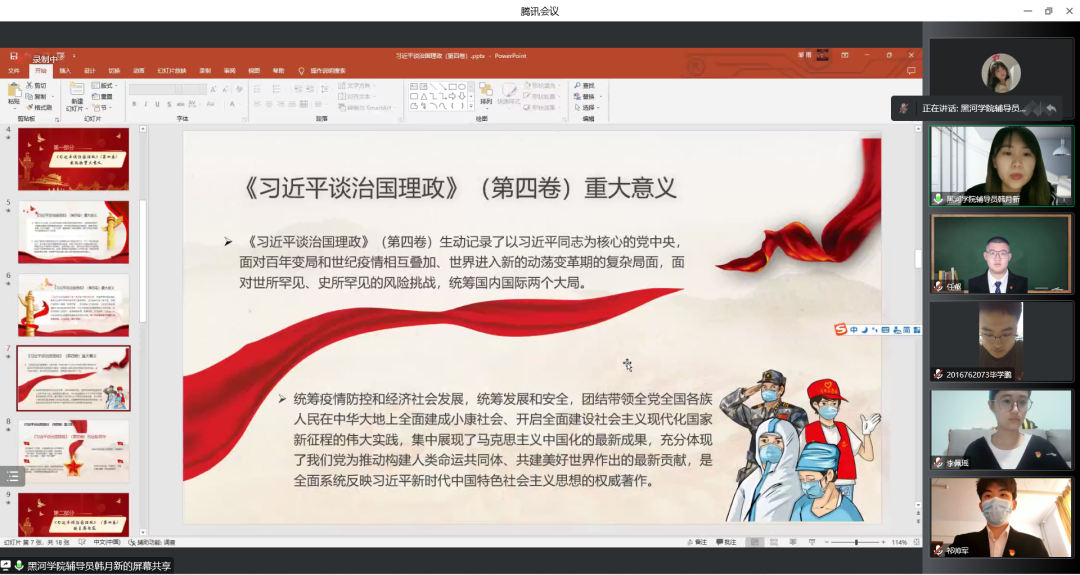Switch to the Insert (插入) ribbon tab
1080x575 pixels.
point(65,71)
